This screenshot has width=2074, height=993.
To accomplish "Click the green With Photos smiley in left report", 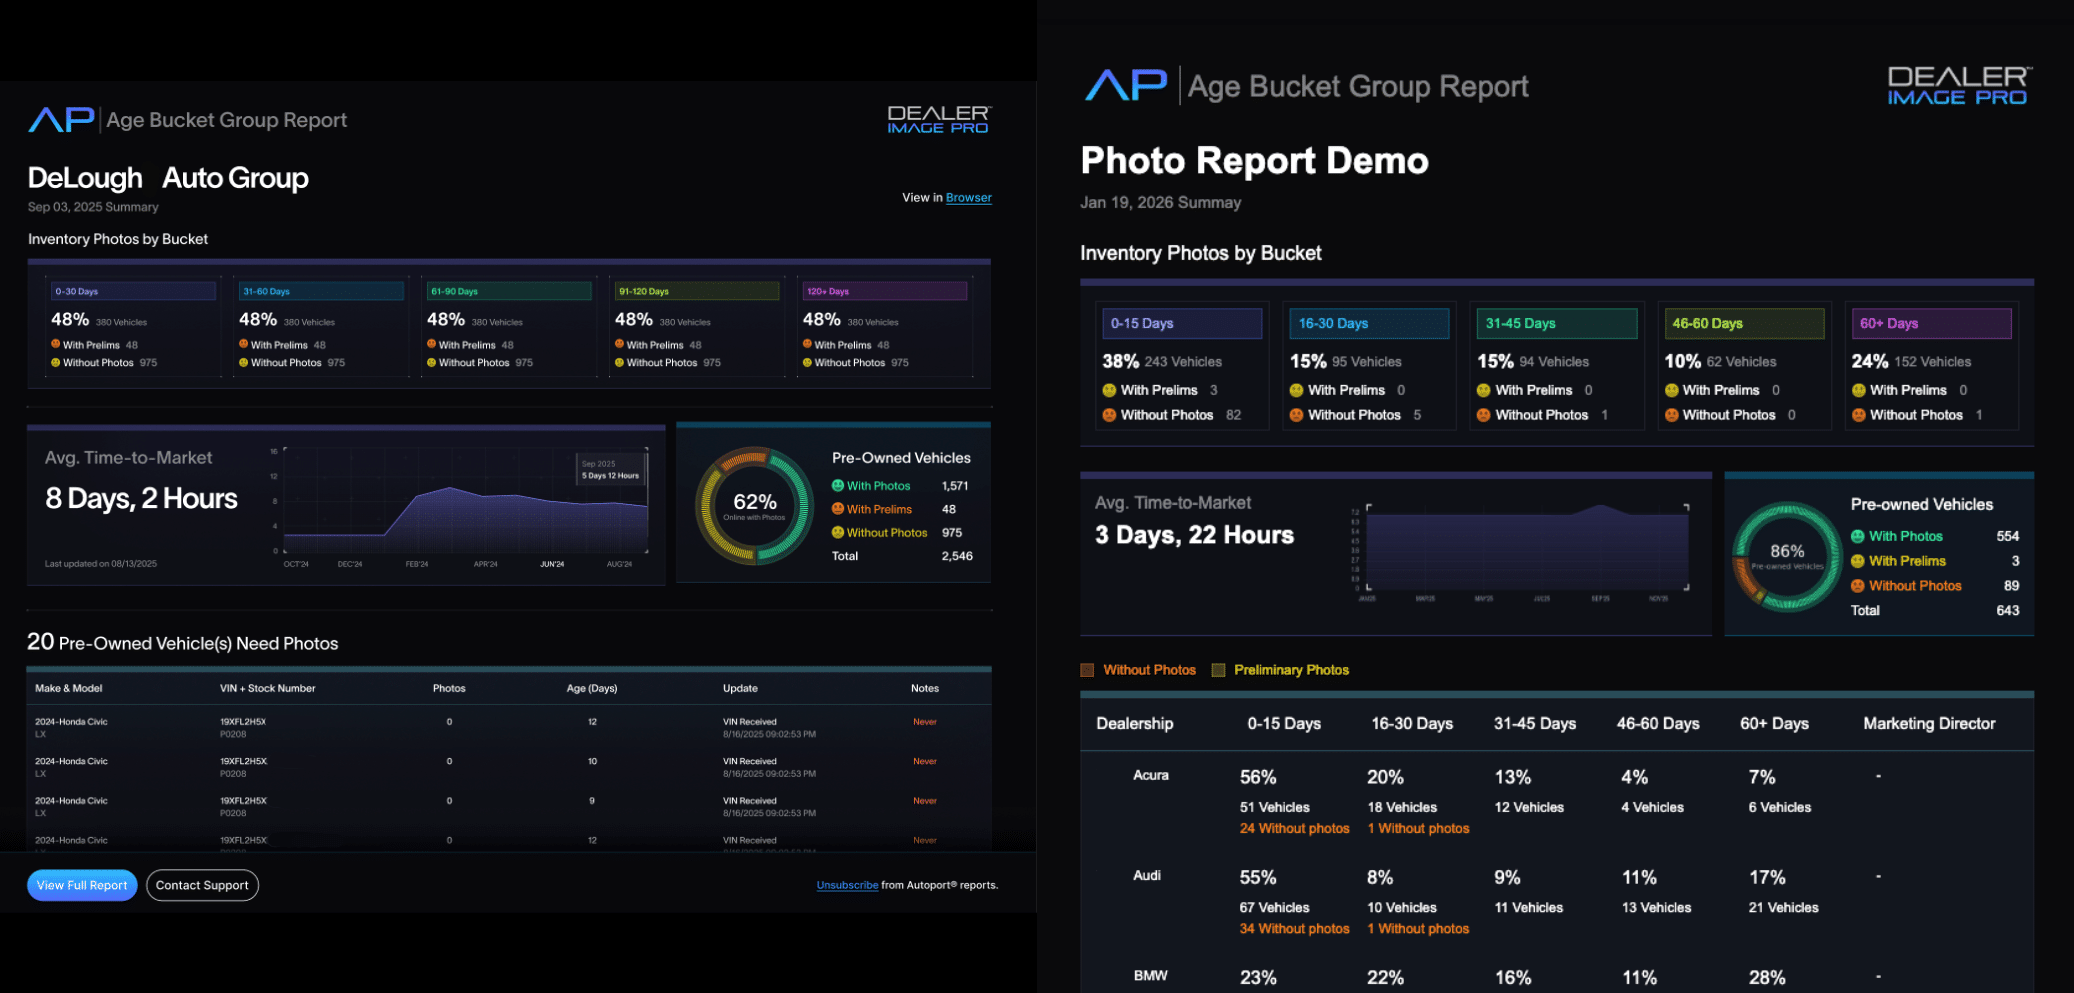I will click(x=838, y=486).
